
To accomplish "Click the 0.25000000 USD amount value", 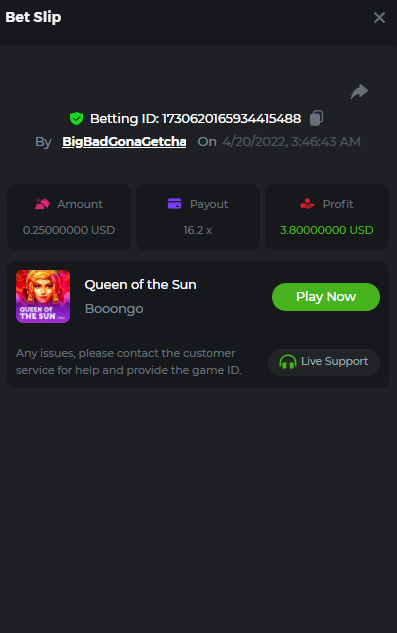I will click(69, 230).
